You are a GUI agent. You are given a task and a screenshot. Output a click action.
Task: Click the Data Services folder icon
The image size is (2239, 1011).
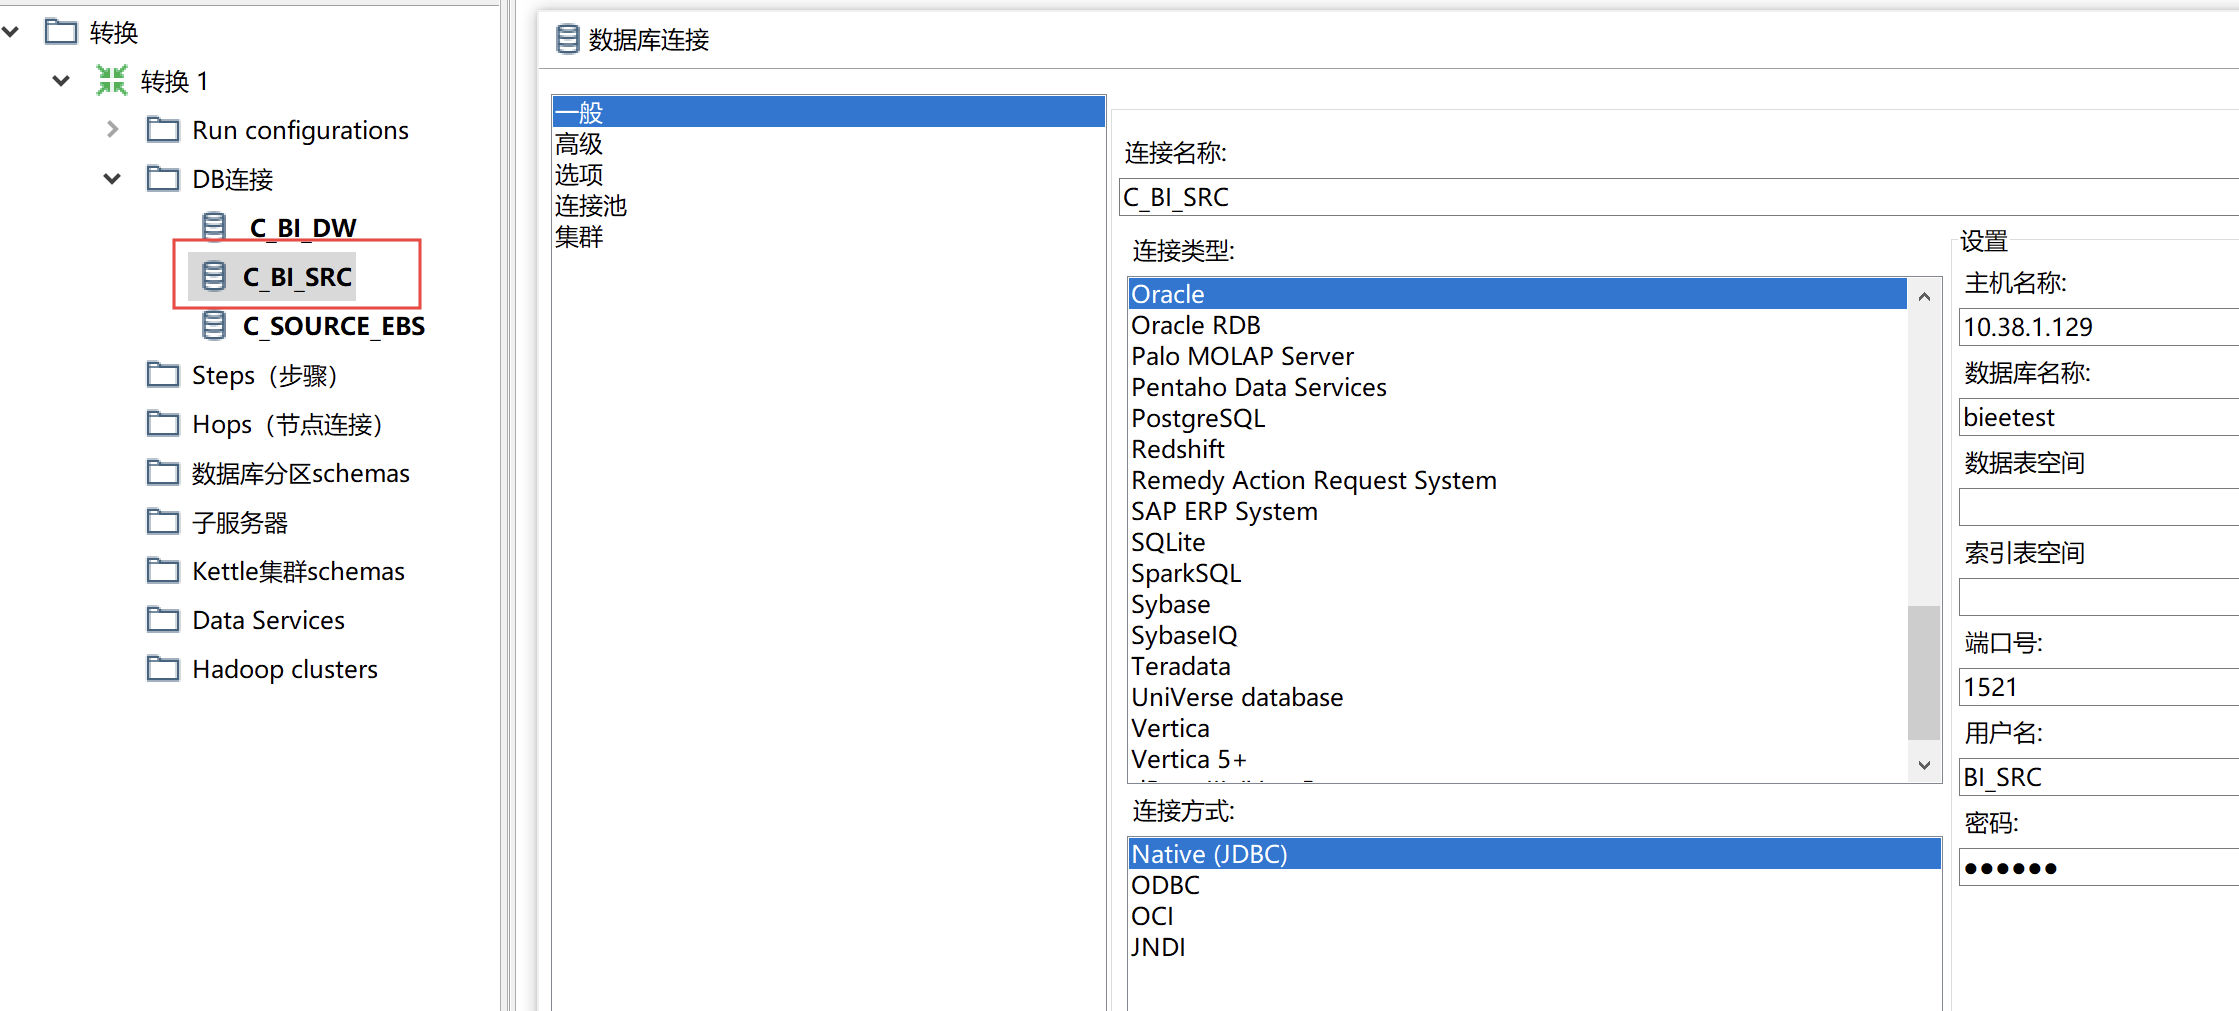(163, 620)
